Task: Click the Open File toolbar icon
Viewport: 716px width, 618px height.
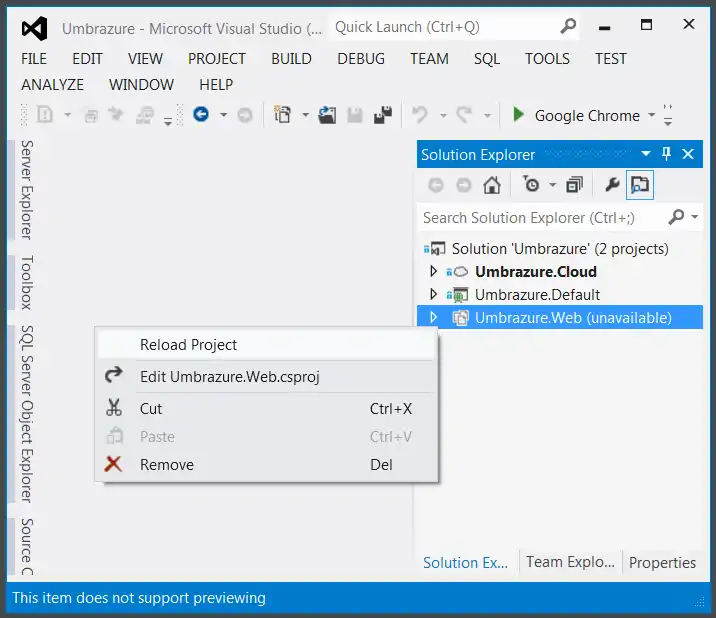Action: (327, 115)
